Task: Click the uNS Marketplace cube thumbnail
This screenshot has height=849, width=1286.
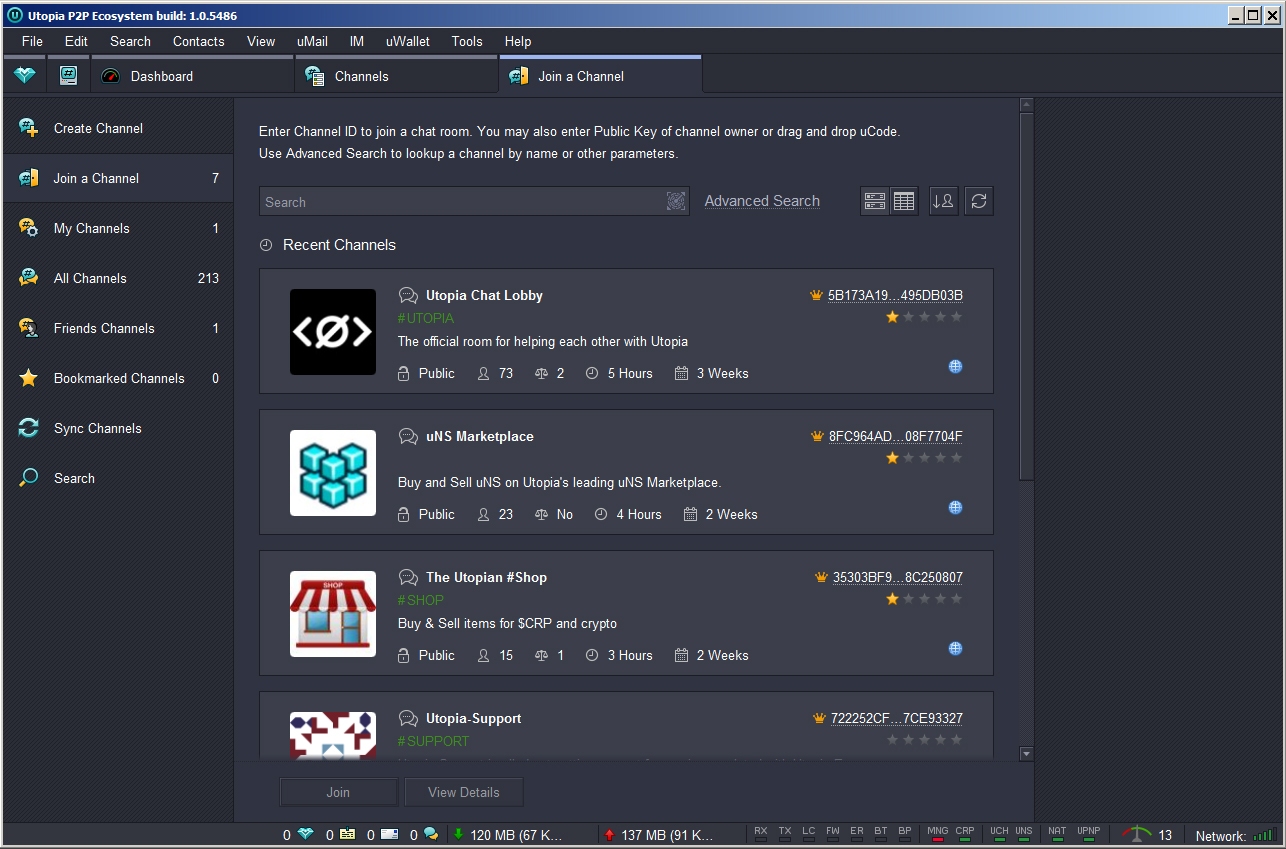Action: (x=333, y=473)
